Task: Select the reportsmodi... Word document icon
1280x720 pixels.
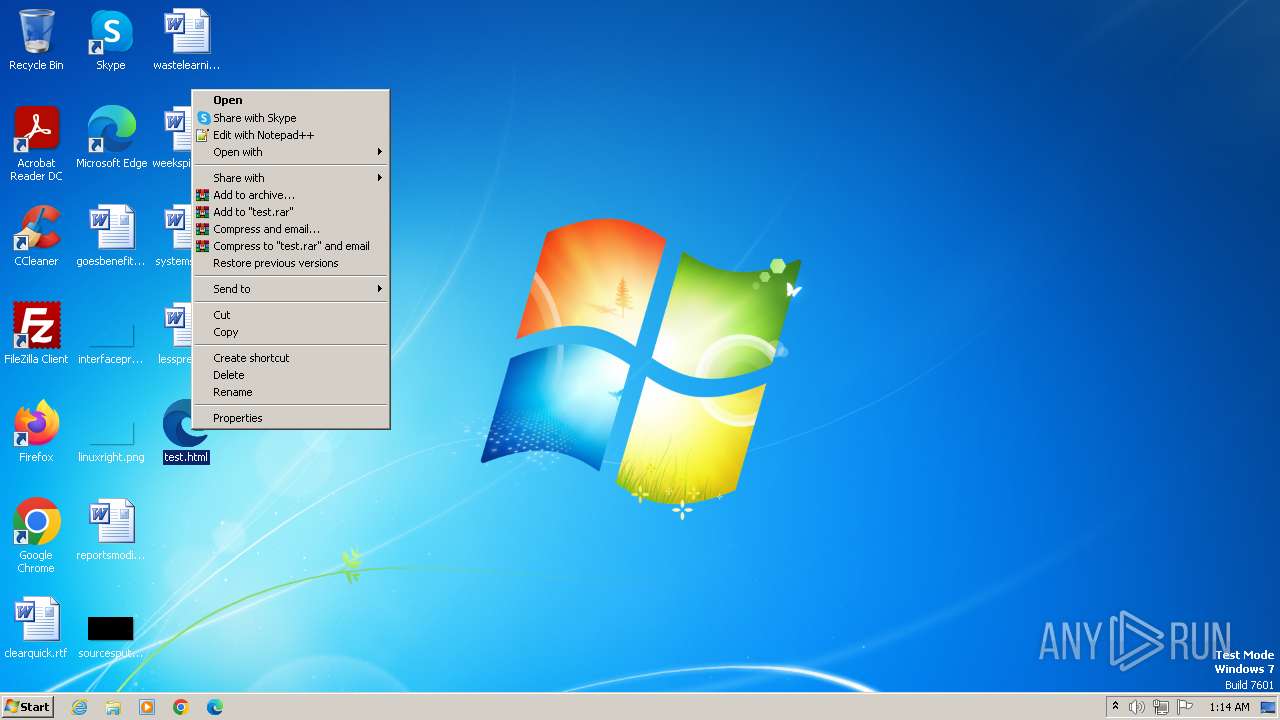Action: click(x=111, y=530)
